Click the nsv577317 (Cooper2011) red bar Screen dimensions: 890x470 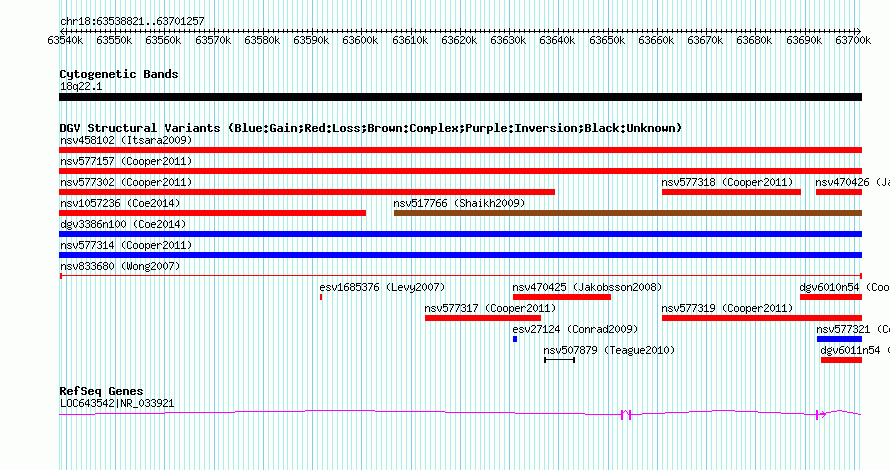[x=483, y=318]
